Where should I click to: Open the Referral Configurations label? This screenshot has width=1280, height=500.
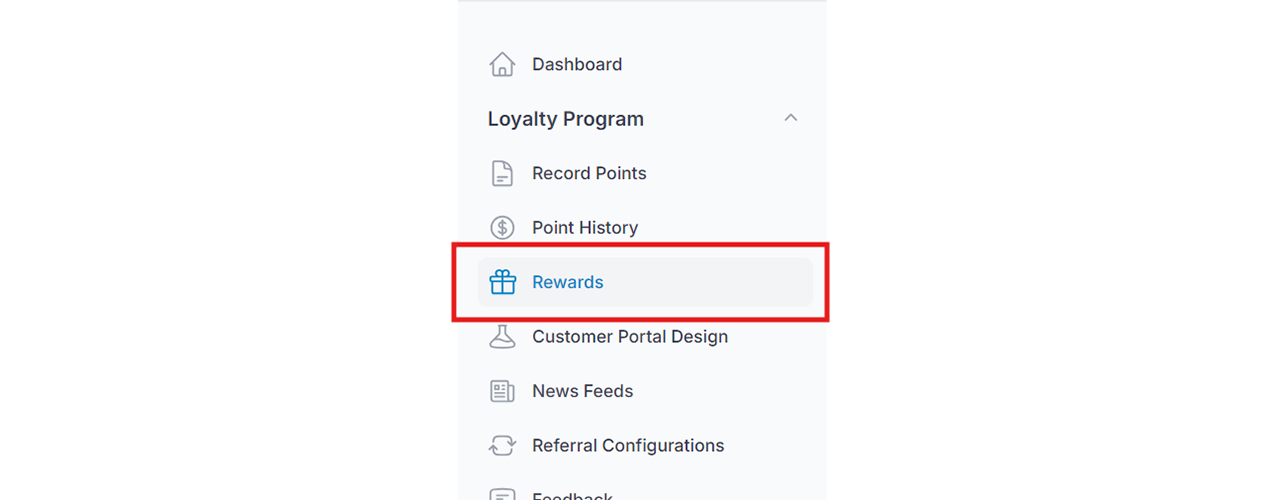(628, 446)
